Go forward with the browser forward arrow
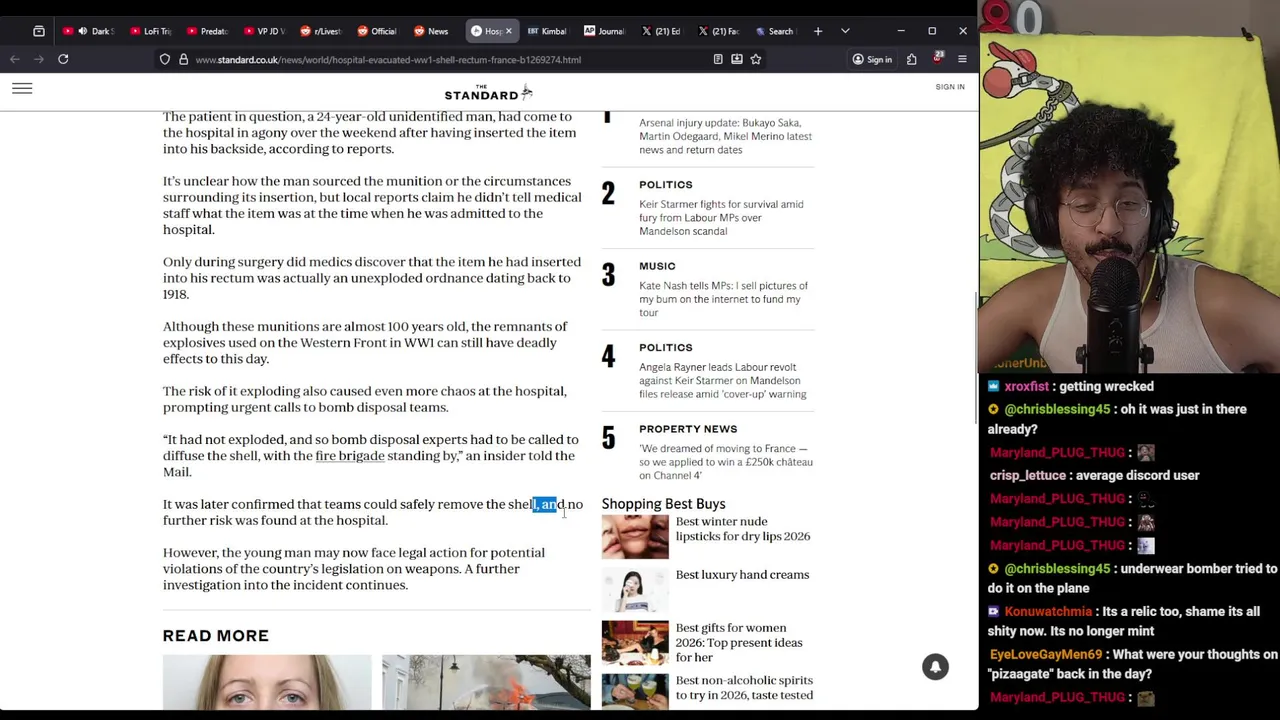This screenshot has width=1280, height=720. [39, 59]
